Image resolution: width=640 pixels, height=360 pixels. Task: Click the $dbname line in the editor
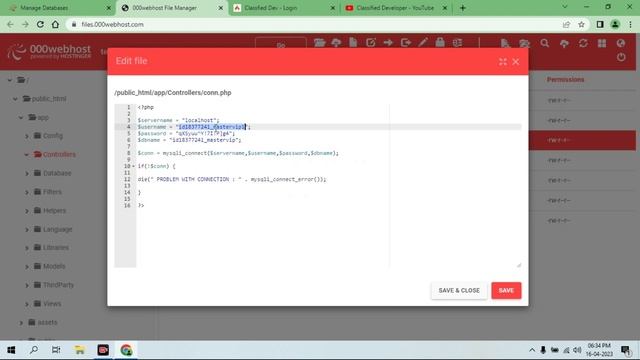[189, 140]
